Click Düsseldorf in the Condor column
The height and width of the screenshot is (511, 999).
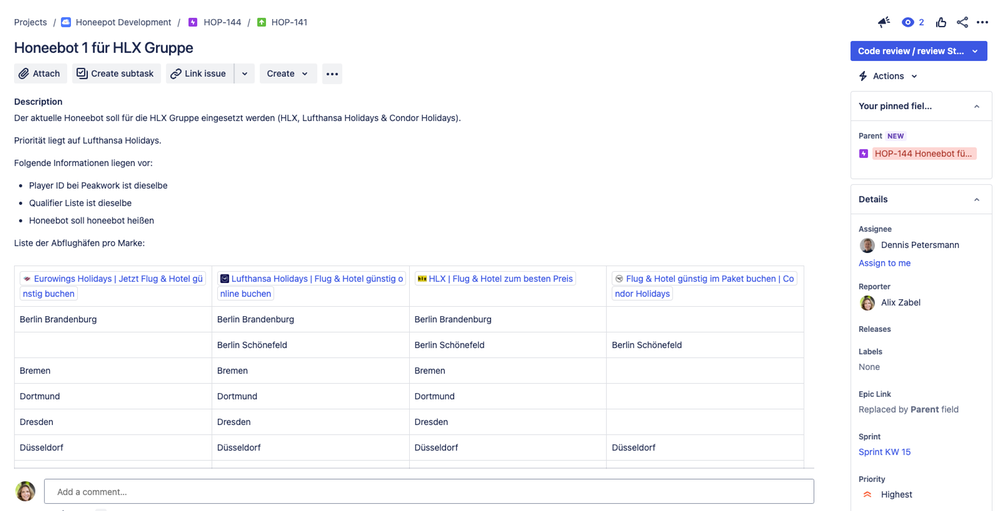click(x=633, y=448)
